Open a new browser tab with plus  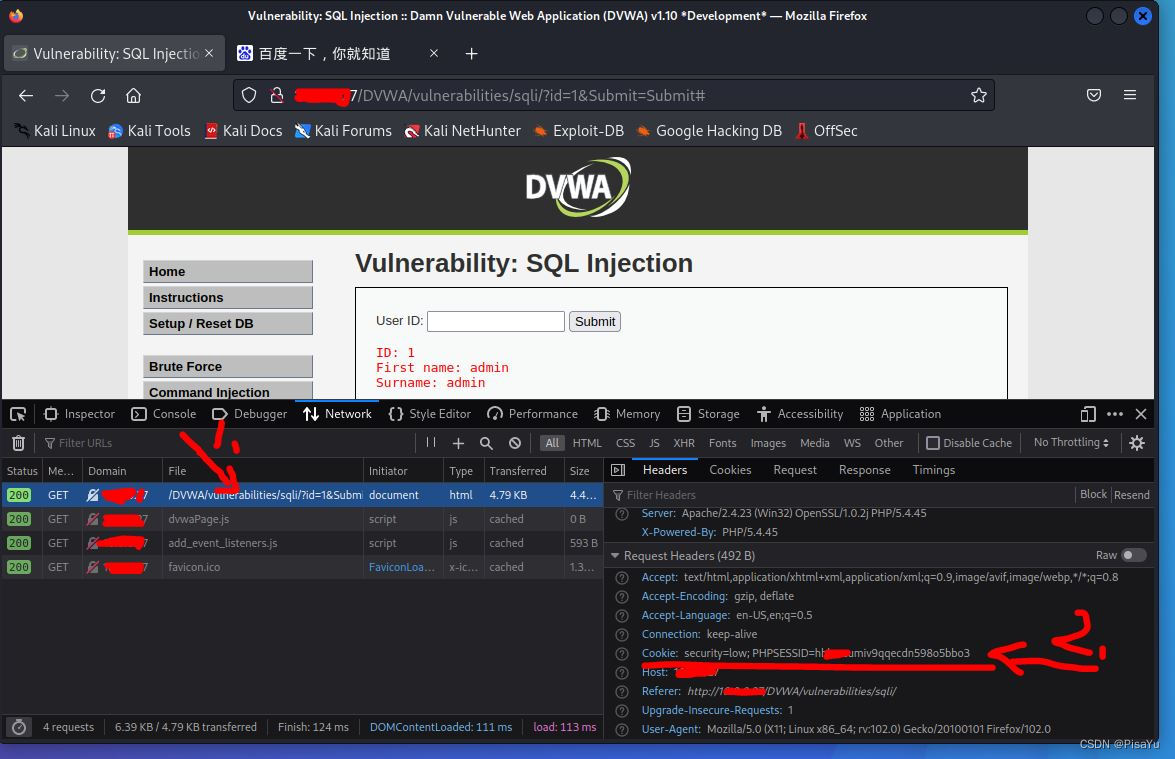point(471,53)
